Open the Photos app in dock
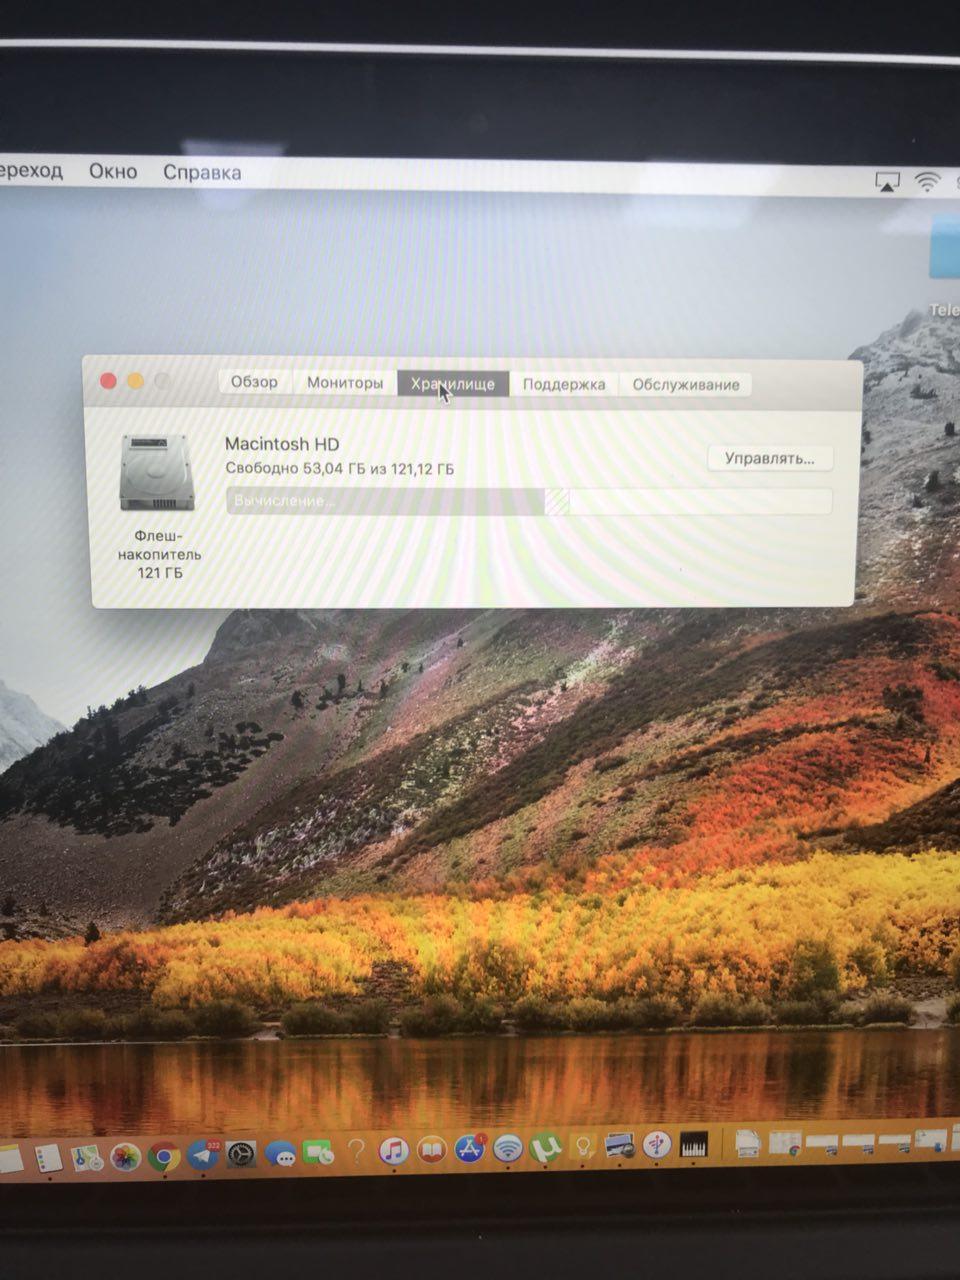Viewport: 960px width, 1280px height. click(125, 1158)
